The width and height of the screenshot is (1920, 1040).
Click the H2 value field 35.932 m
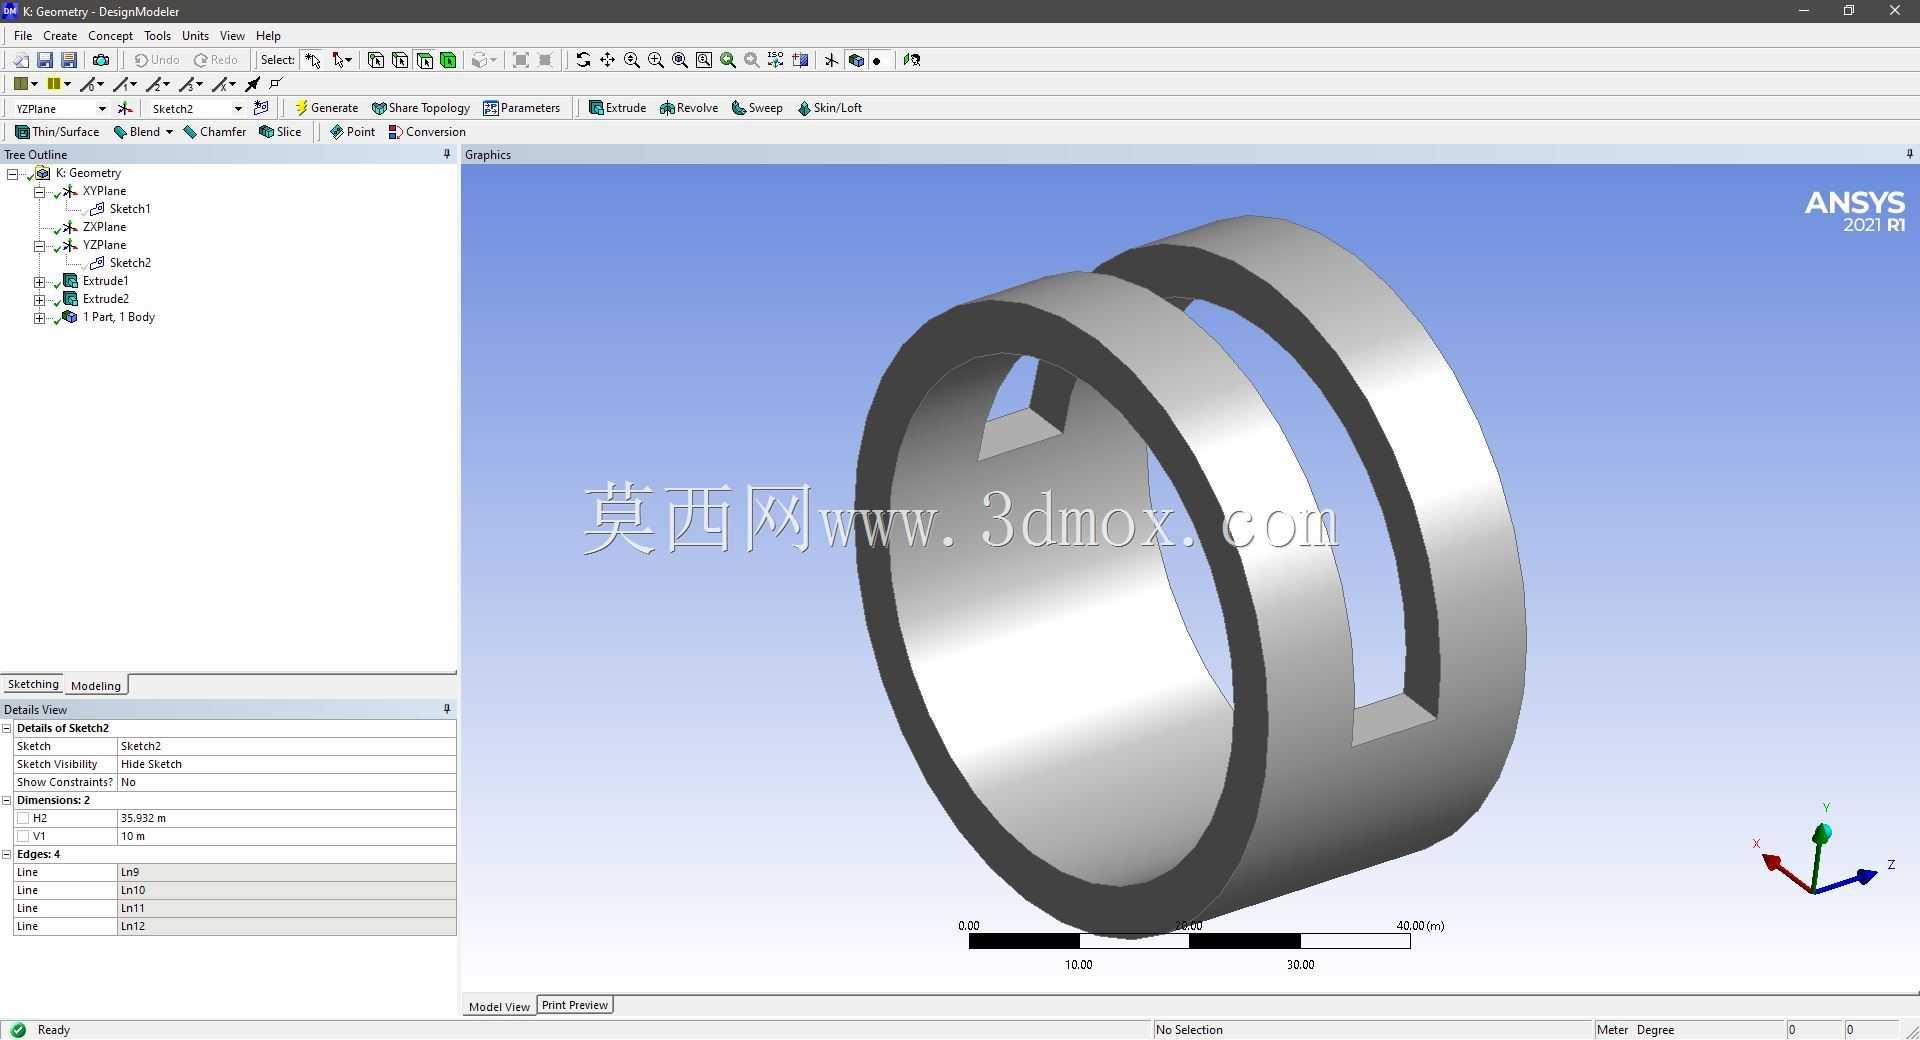coord(286,818)
